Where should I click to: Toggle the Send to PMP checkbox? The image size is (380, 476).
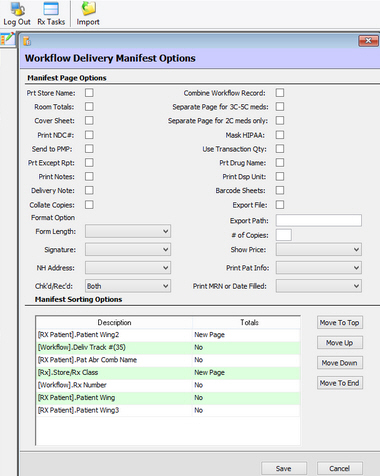(x=89, y=149)
